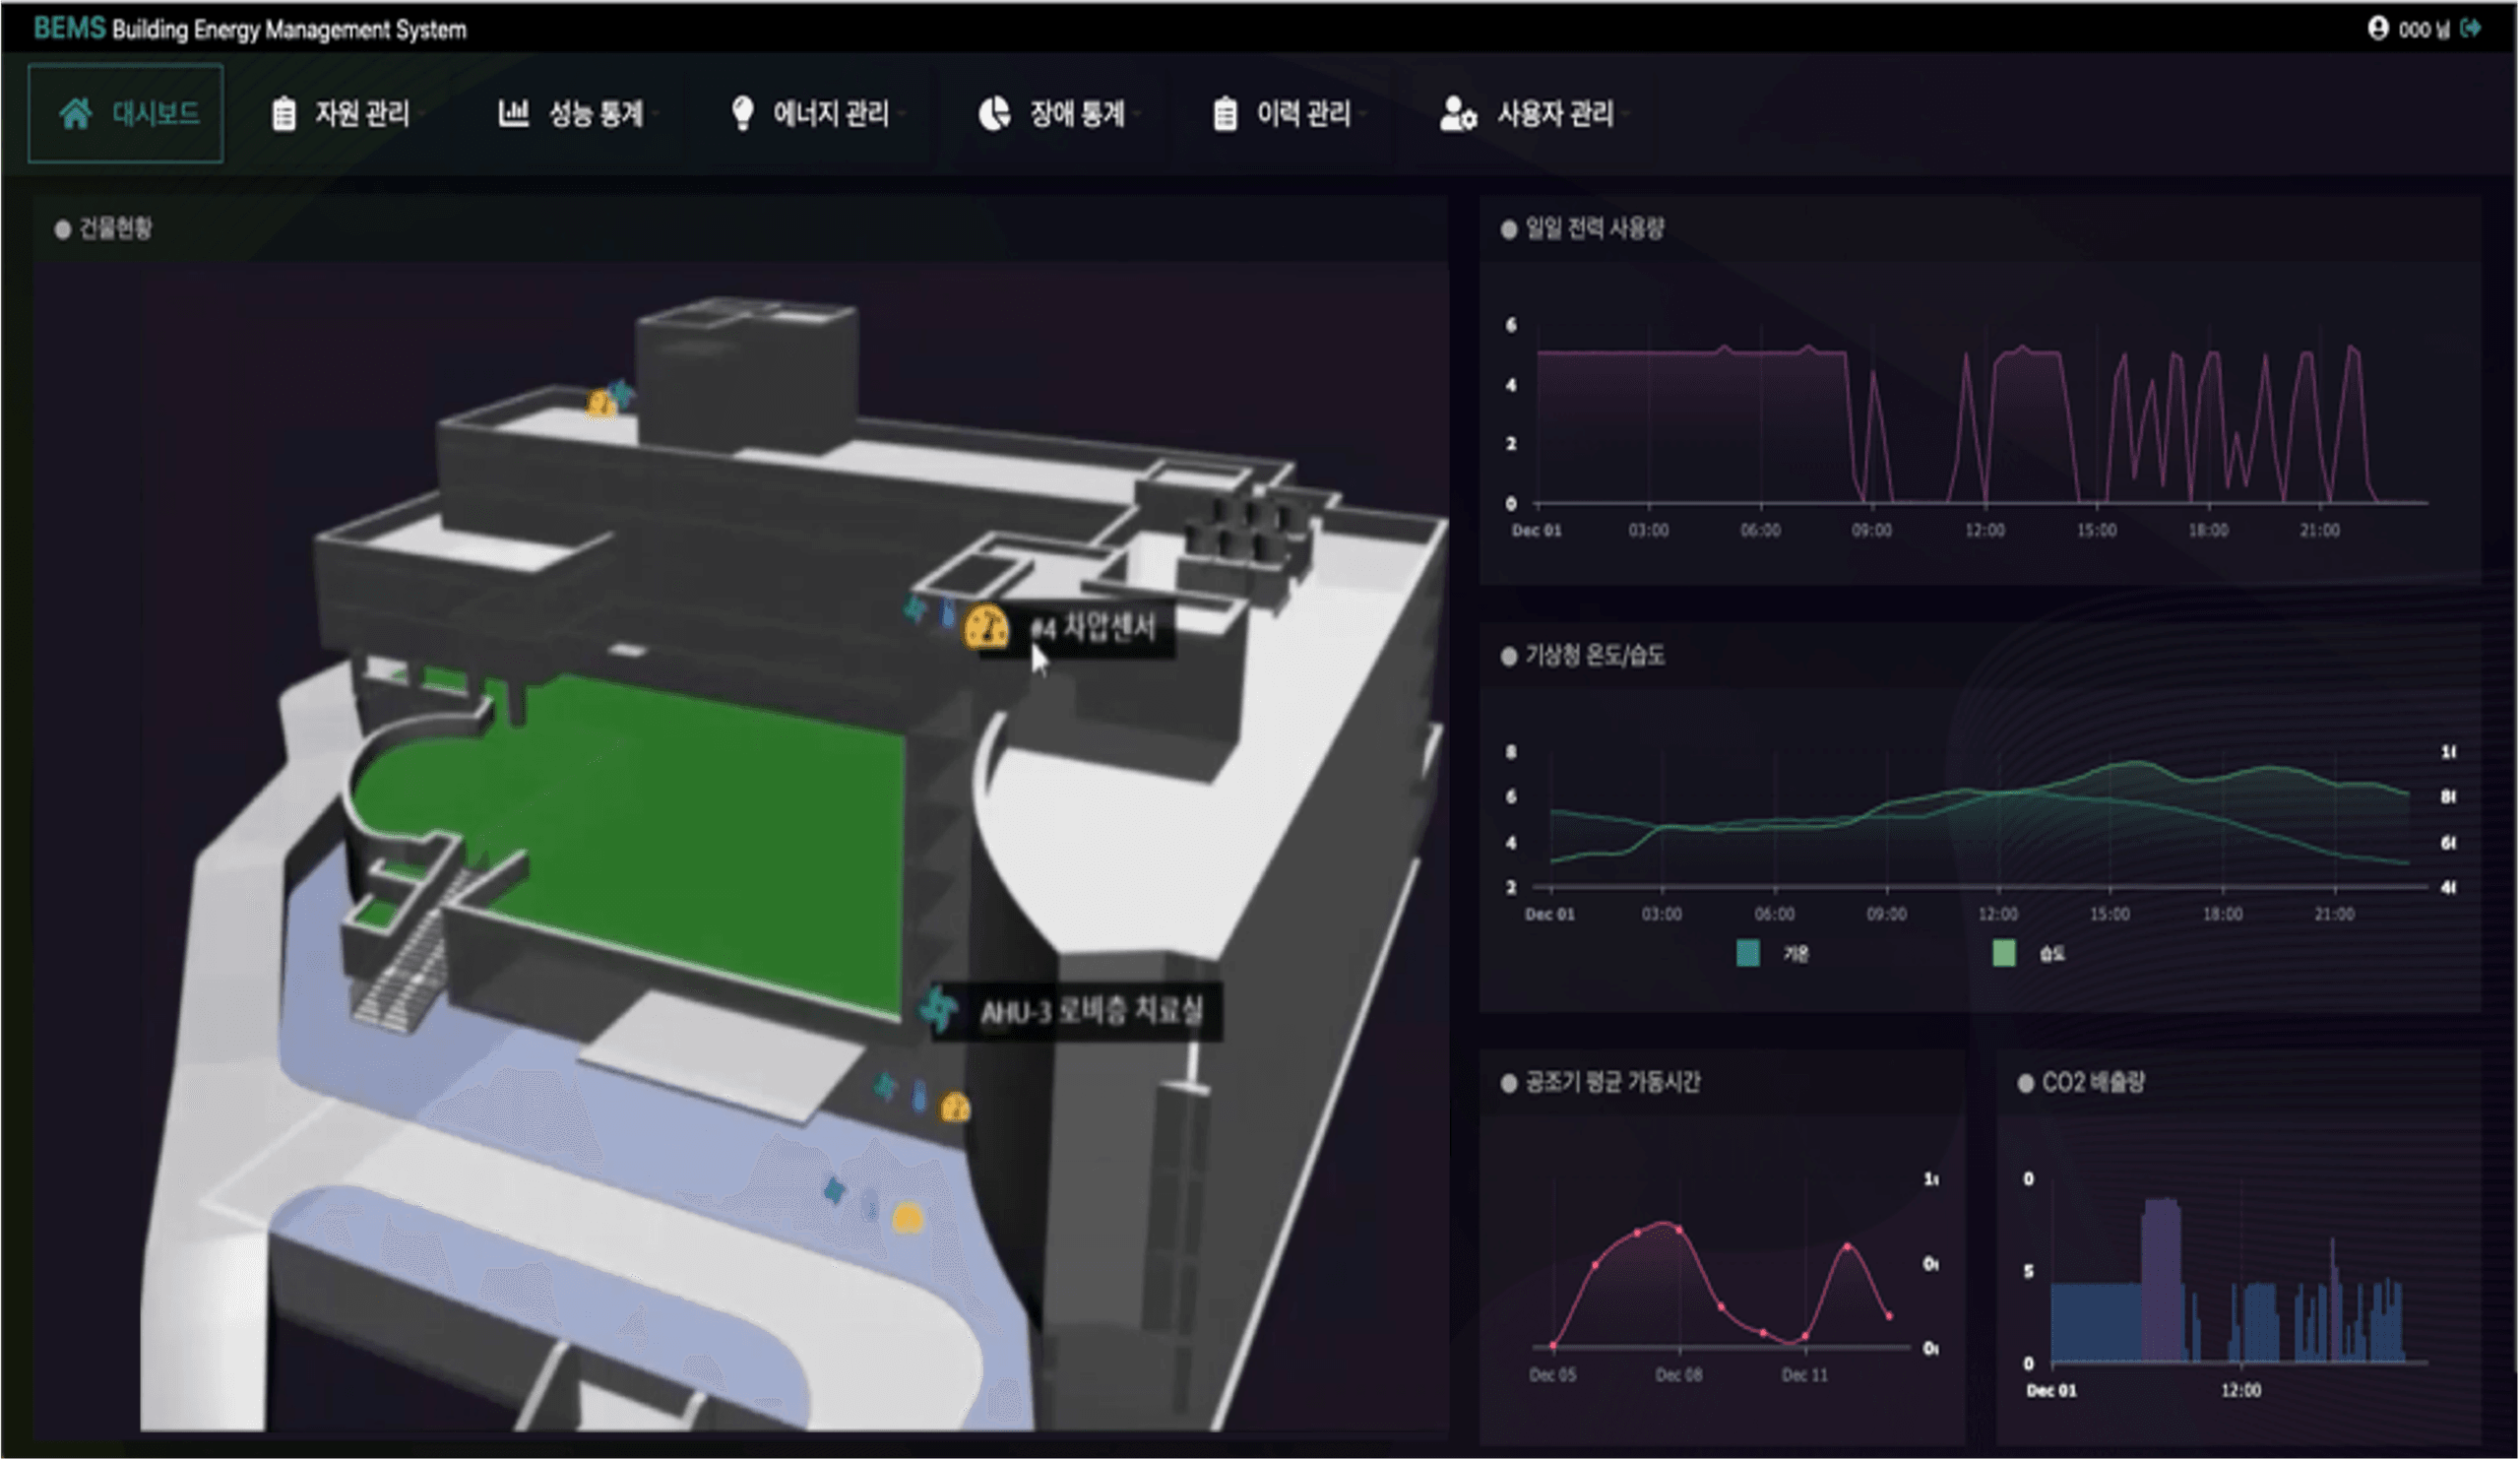Image resolution: width=2520 pixels, height=1459 pixels.
Task: Click the 일일 전력 사용량 panel title
Action: coord(1595,228)
